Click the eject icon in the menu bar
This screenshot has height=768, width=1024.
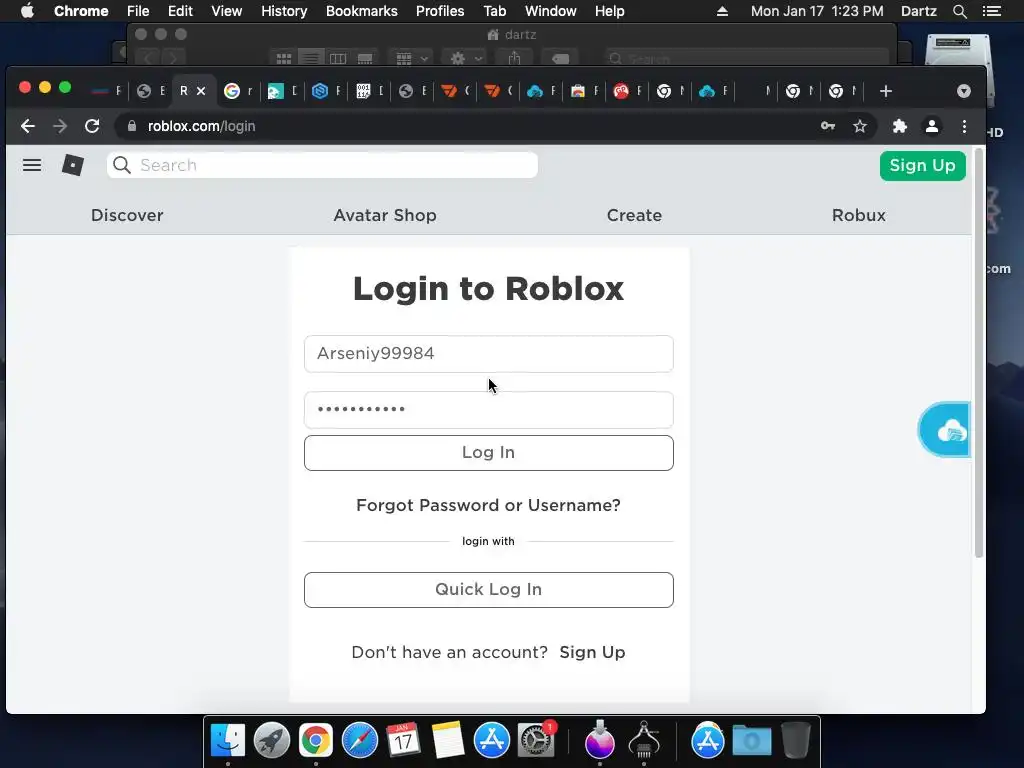pyautogui.click(x=722, y=11)
